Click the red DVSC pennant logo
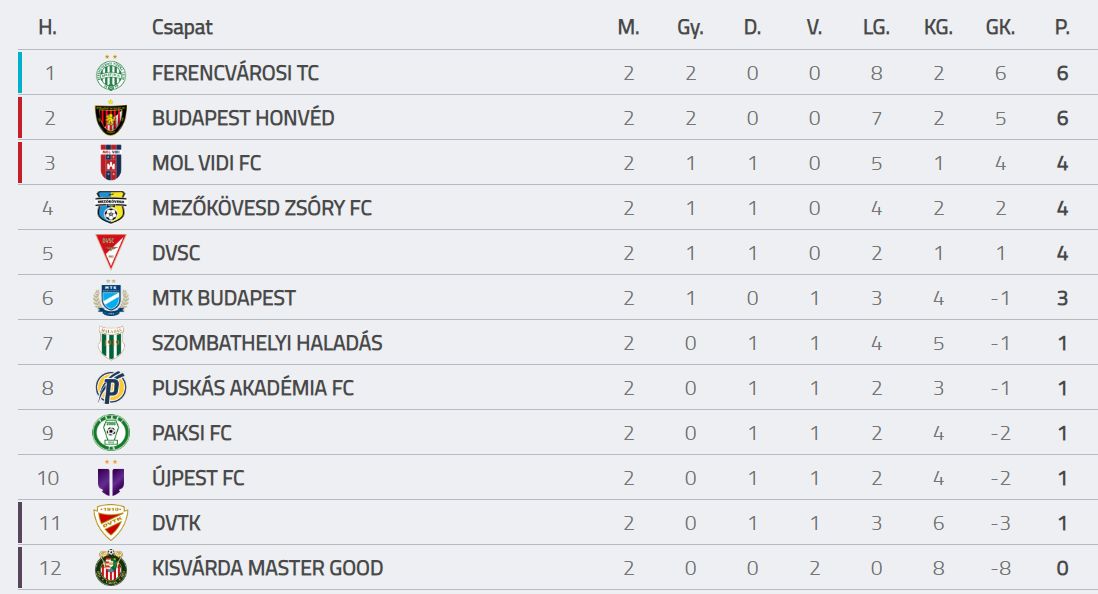This screenshot has width=1098, height=594. click(111, 252)
